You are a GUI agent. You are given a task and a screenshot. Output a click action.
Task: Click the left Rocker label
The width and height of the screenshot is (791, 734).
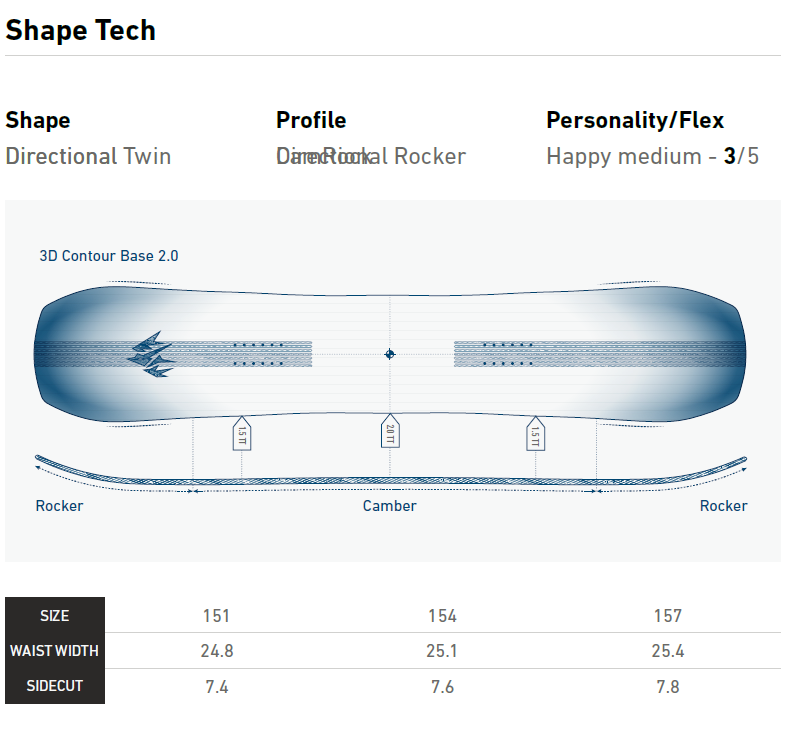[x=59, y=506]
